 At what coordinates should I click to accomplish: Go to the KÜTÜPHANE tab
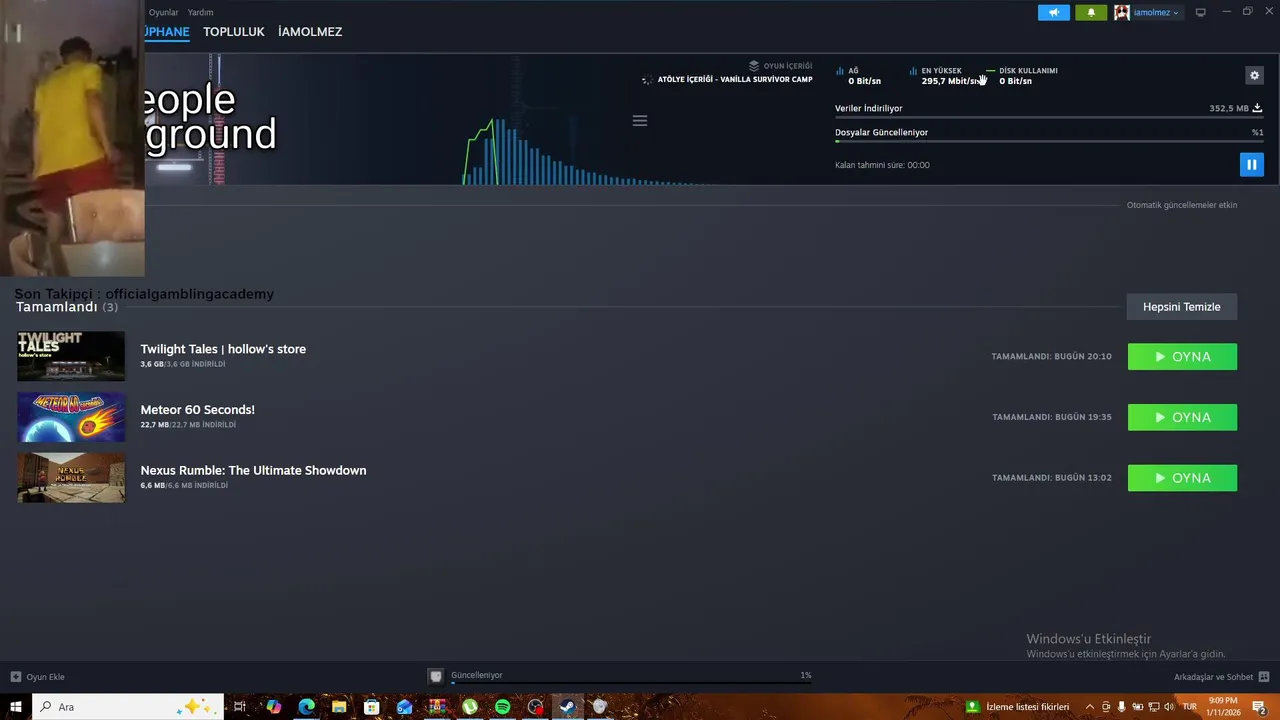tap(167, 32)
